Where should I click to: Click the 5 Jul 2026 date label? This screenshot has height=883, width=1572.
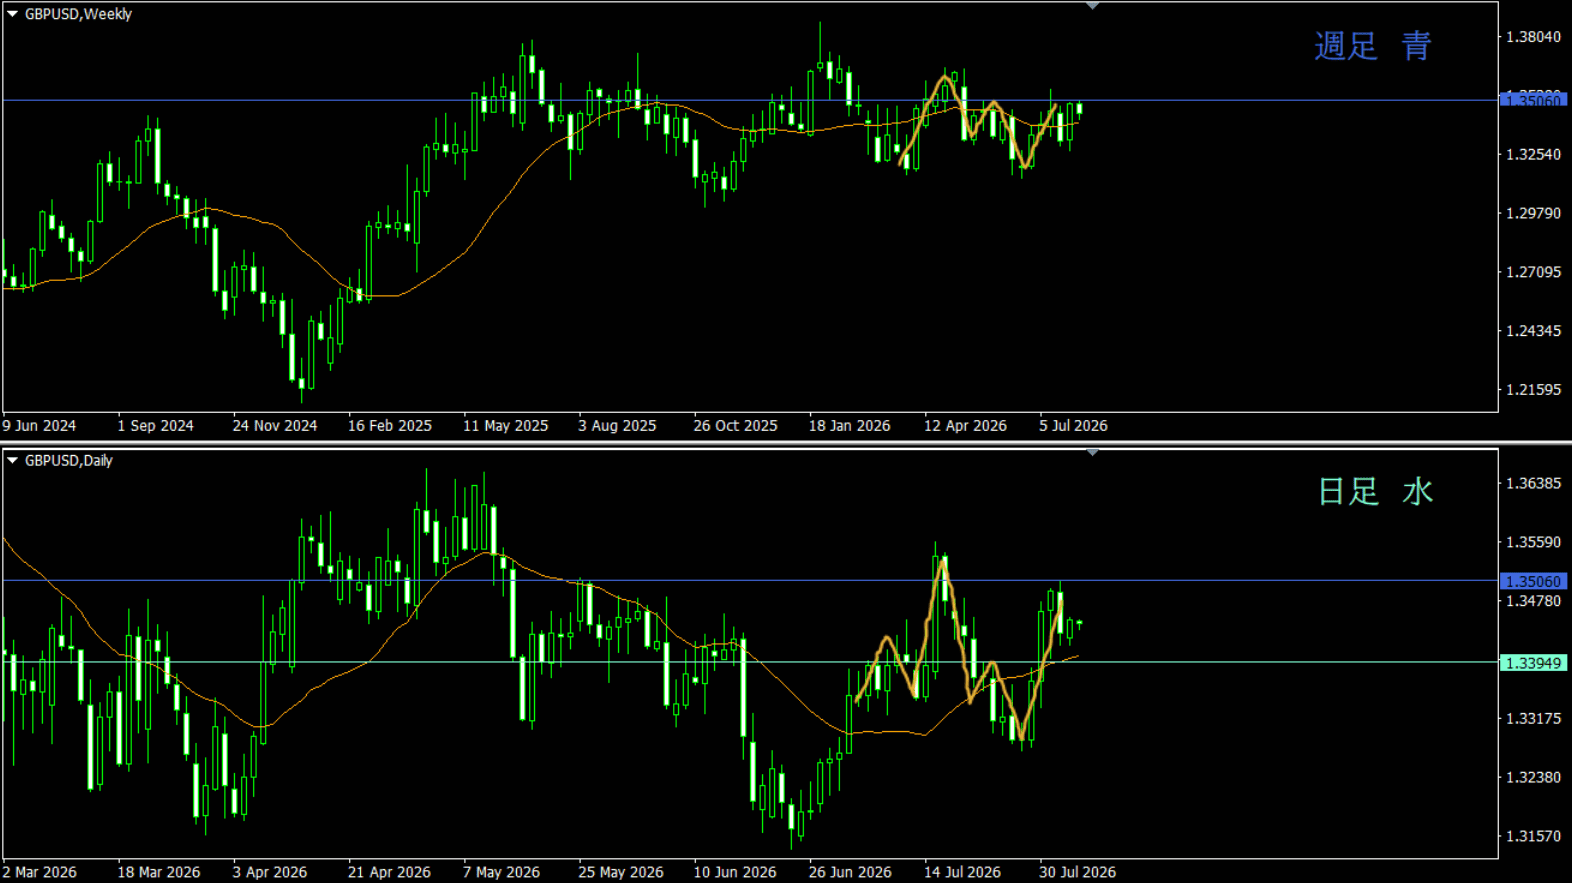(x=1073, y=426)
